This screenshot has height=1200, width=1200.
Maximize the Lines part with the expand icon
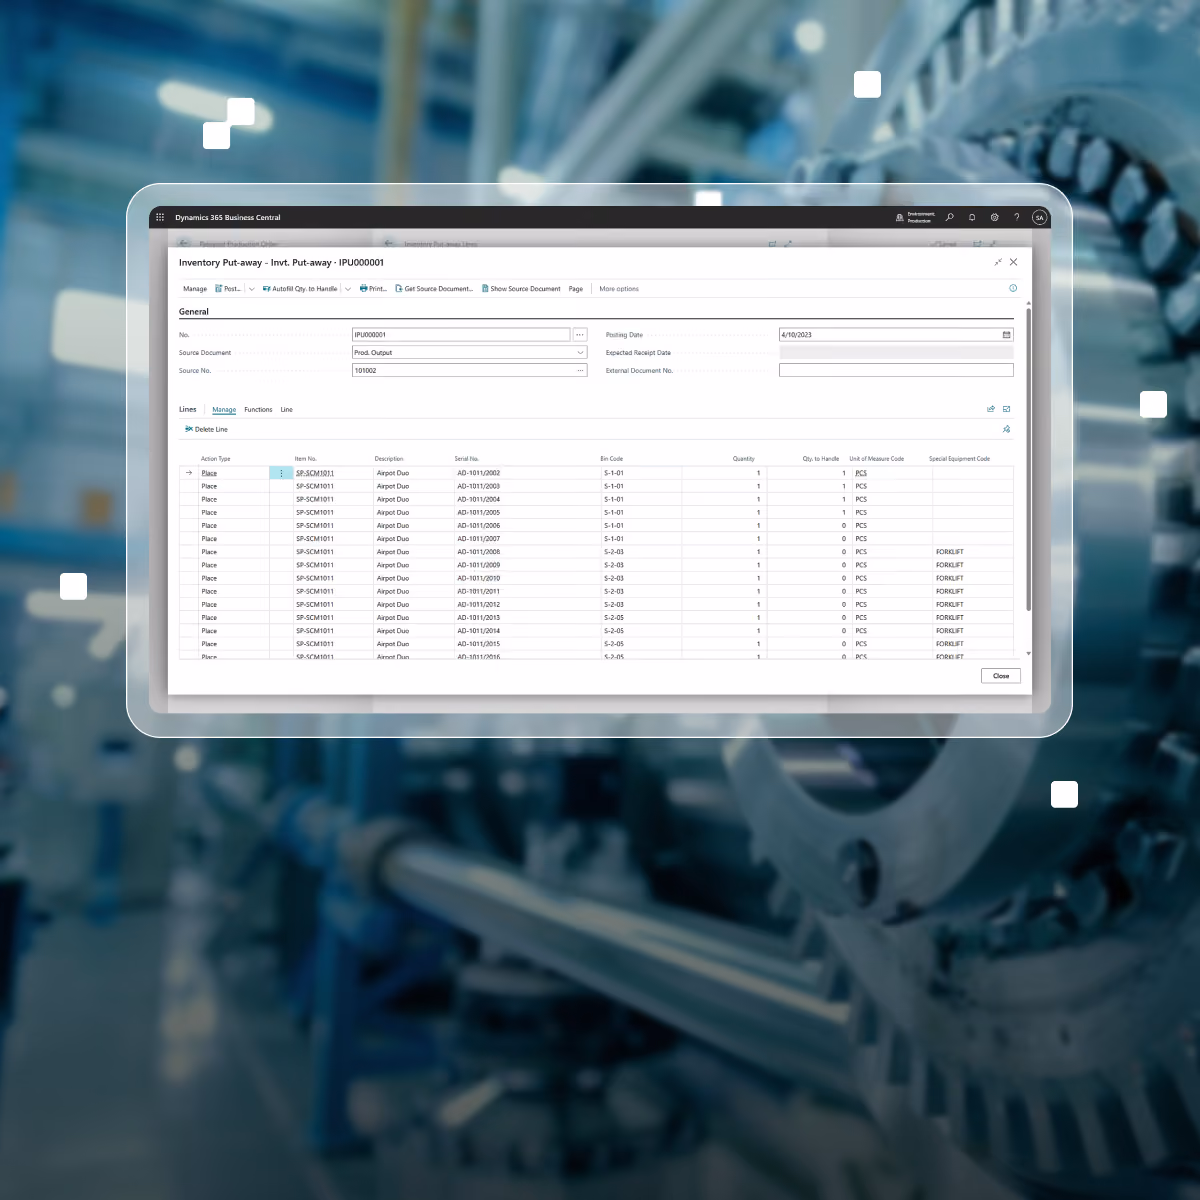[x=1007, y=409]
